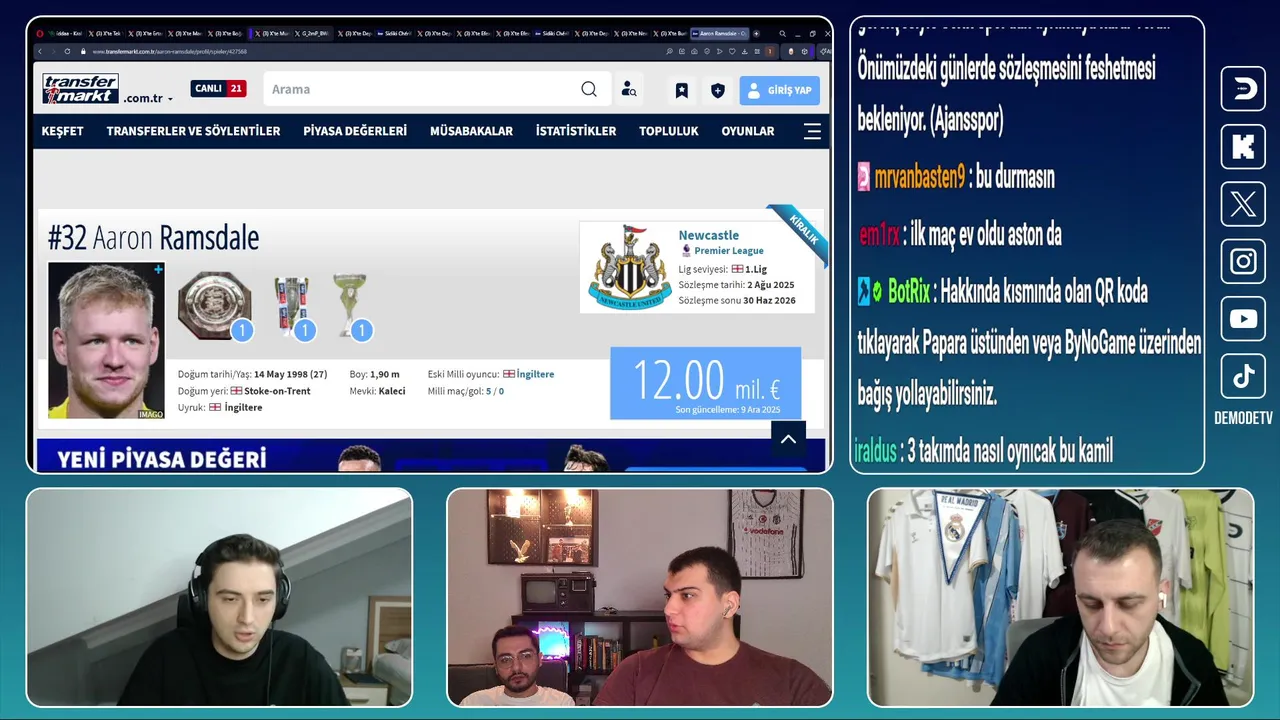Click the right webcam feed with jerseys
This screenshot has width=1280, height=720.
point(1061,597)
